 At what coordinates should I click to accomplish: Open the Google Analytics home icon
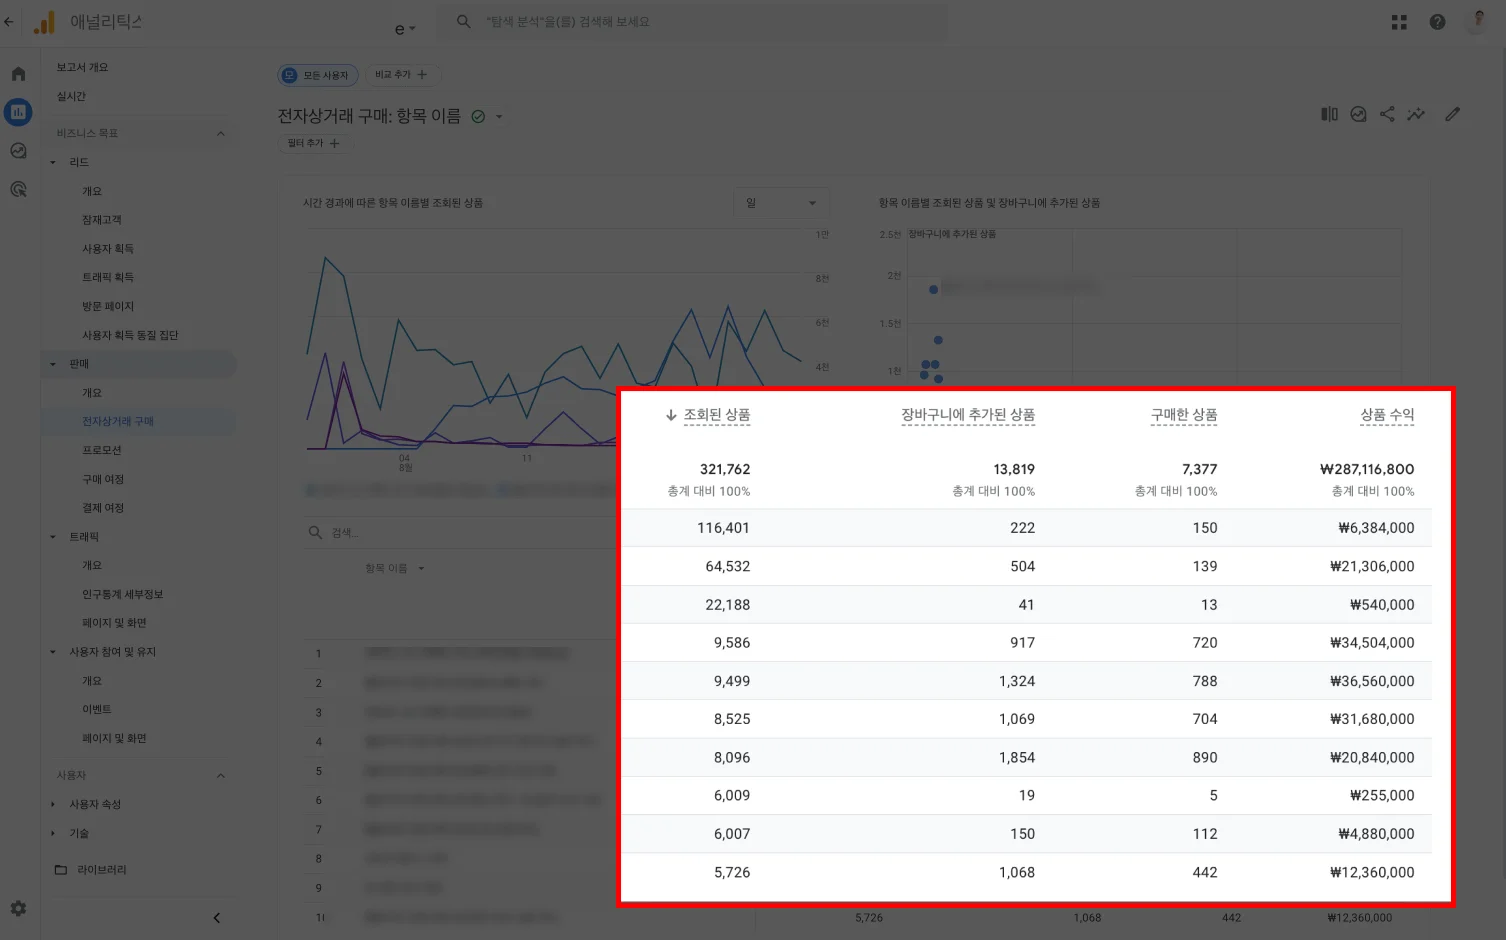(x=17, y=72)
